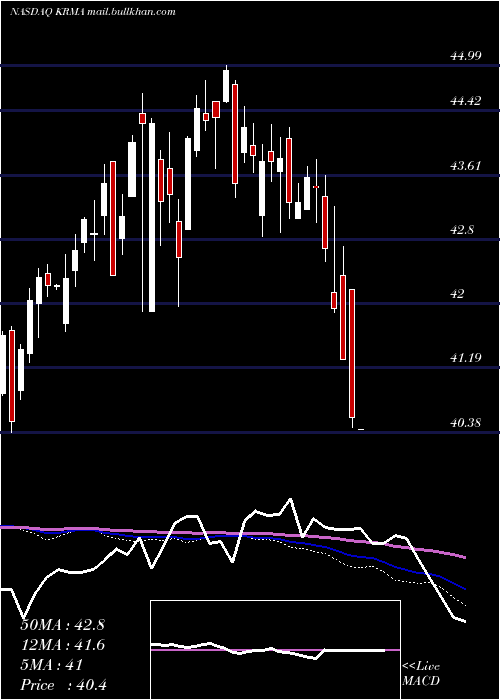
Task: Click the 42 price axis label
Action: click(x=458, y=294)
